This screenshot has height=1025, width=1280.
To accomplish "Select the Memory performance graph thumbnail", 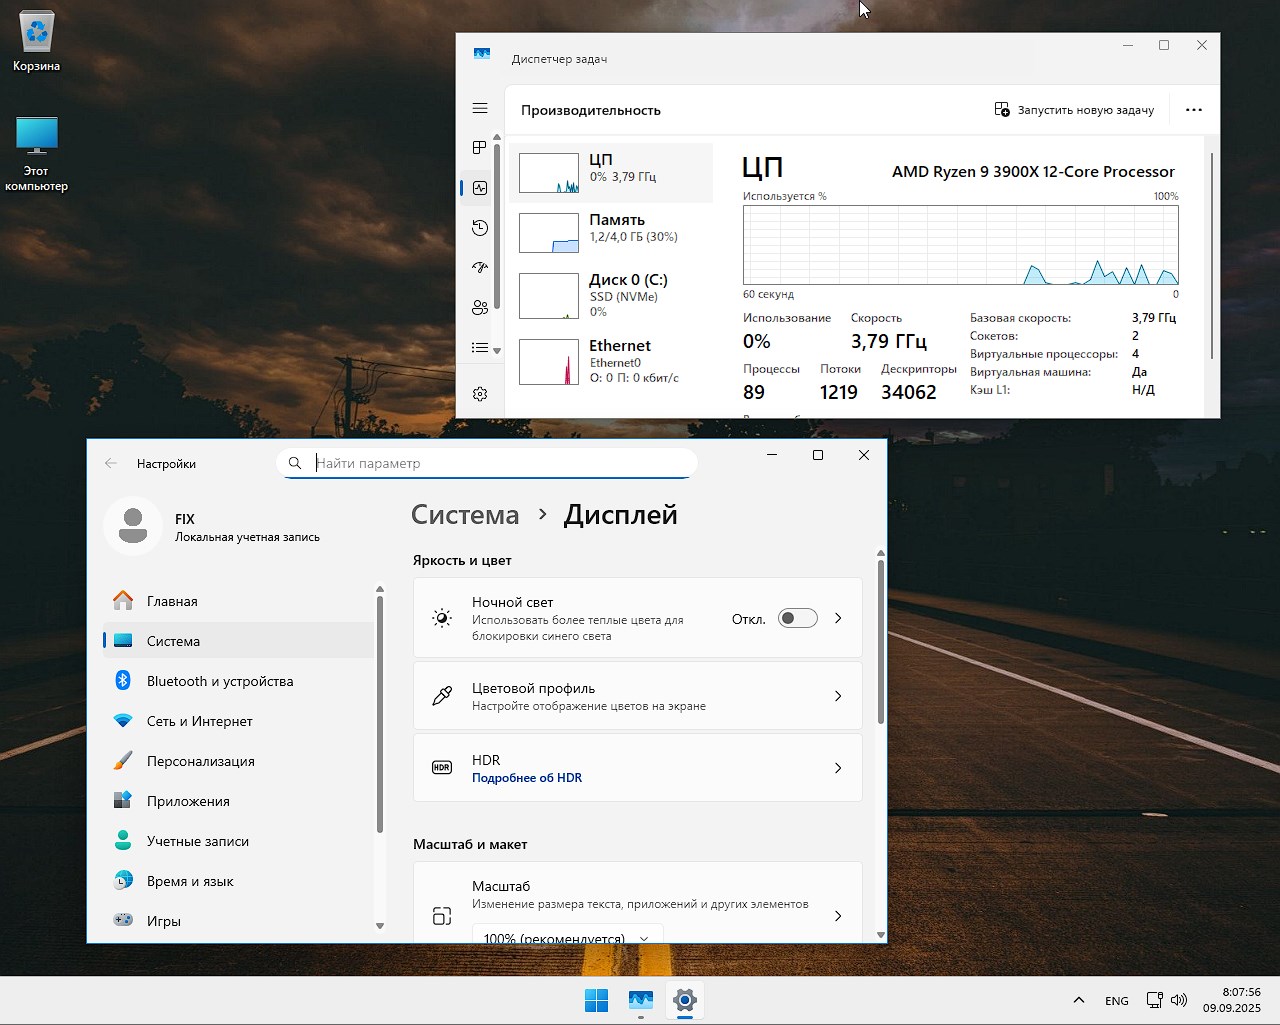I will click(549, 233).
